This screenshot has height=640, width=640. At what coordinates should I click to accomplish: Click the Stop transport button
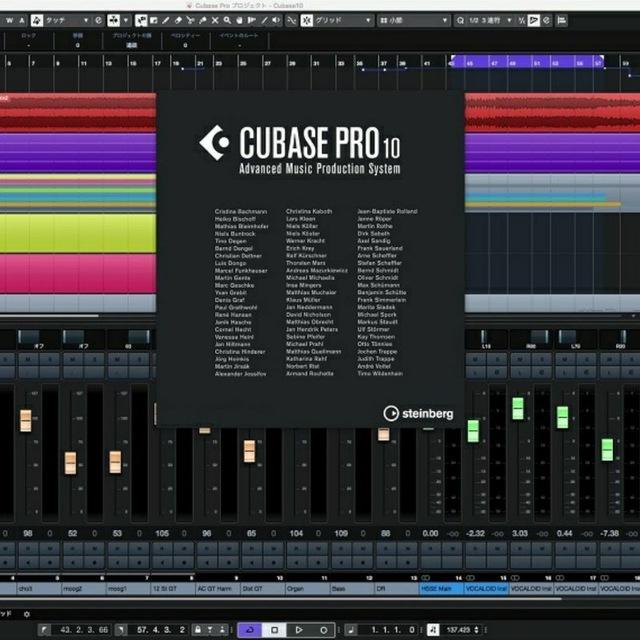pyautogui.click(x=274, y=630)
